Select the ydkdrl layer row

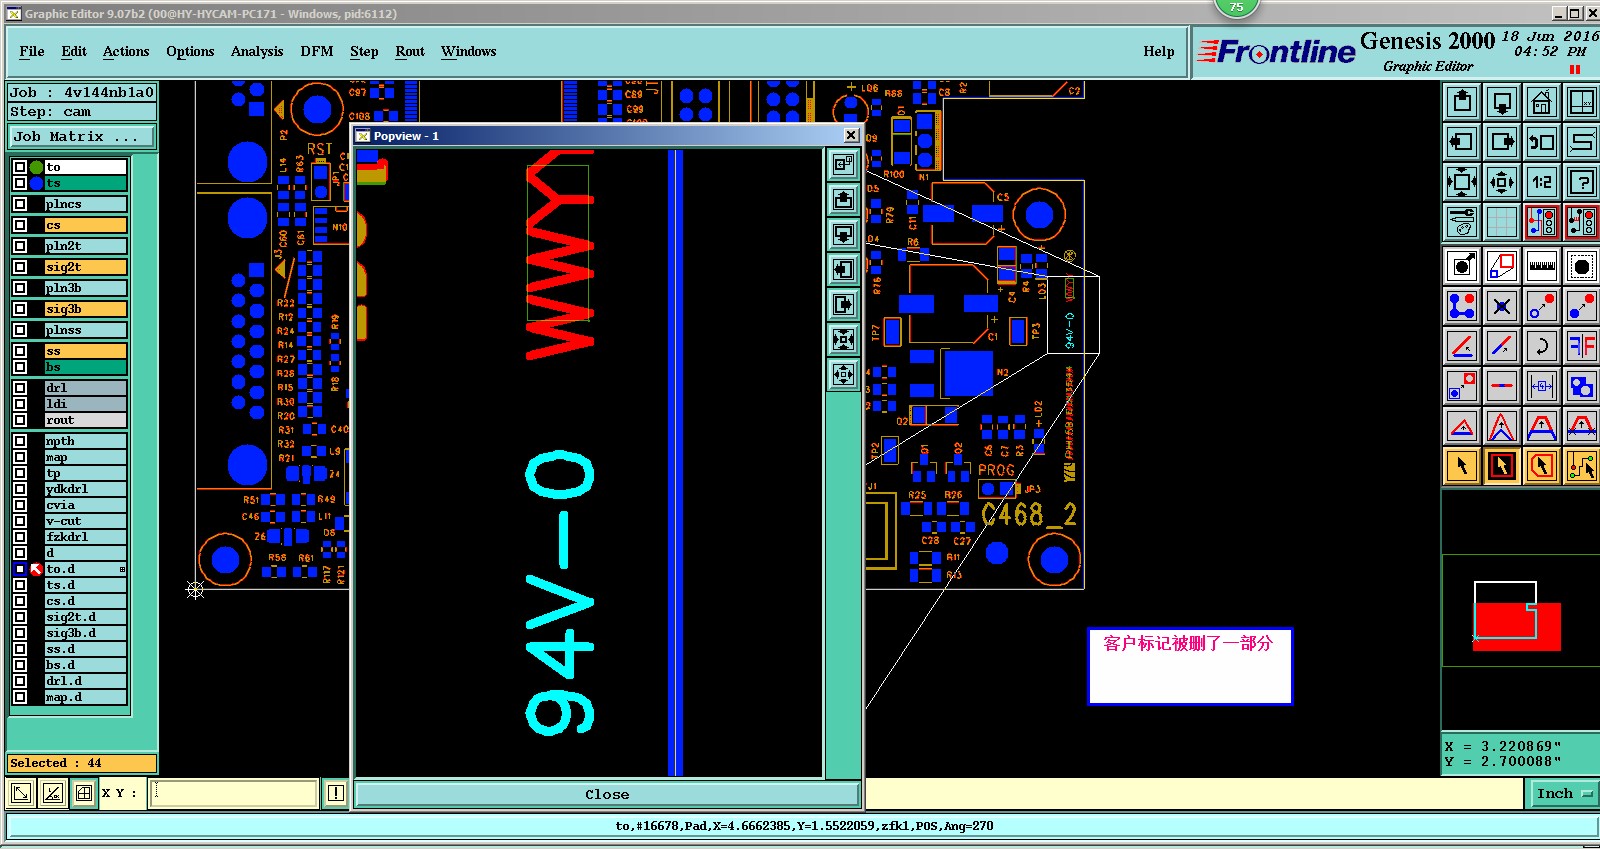[85, 489]
